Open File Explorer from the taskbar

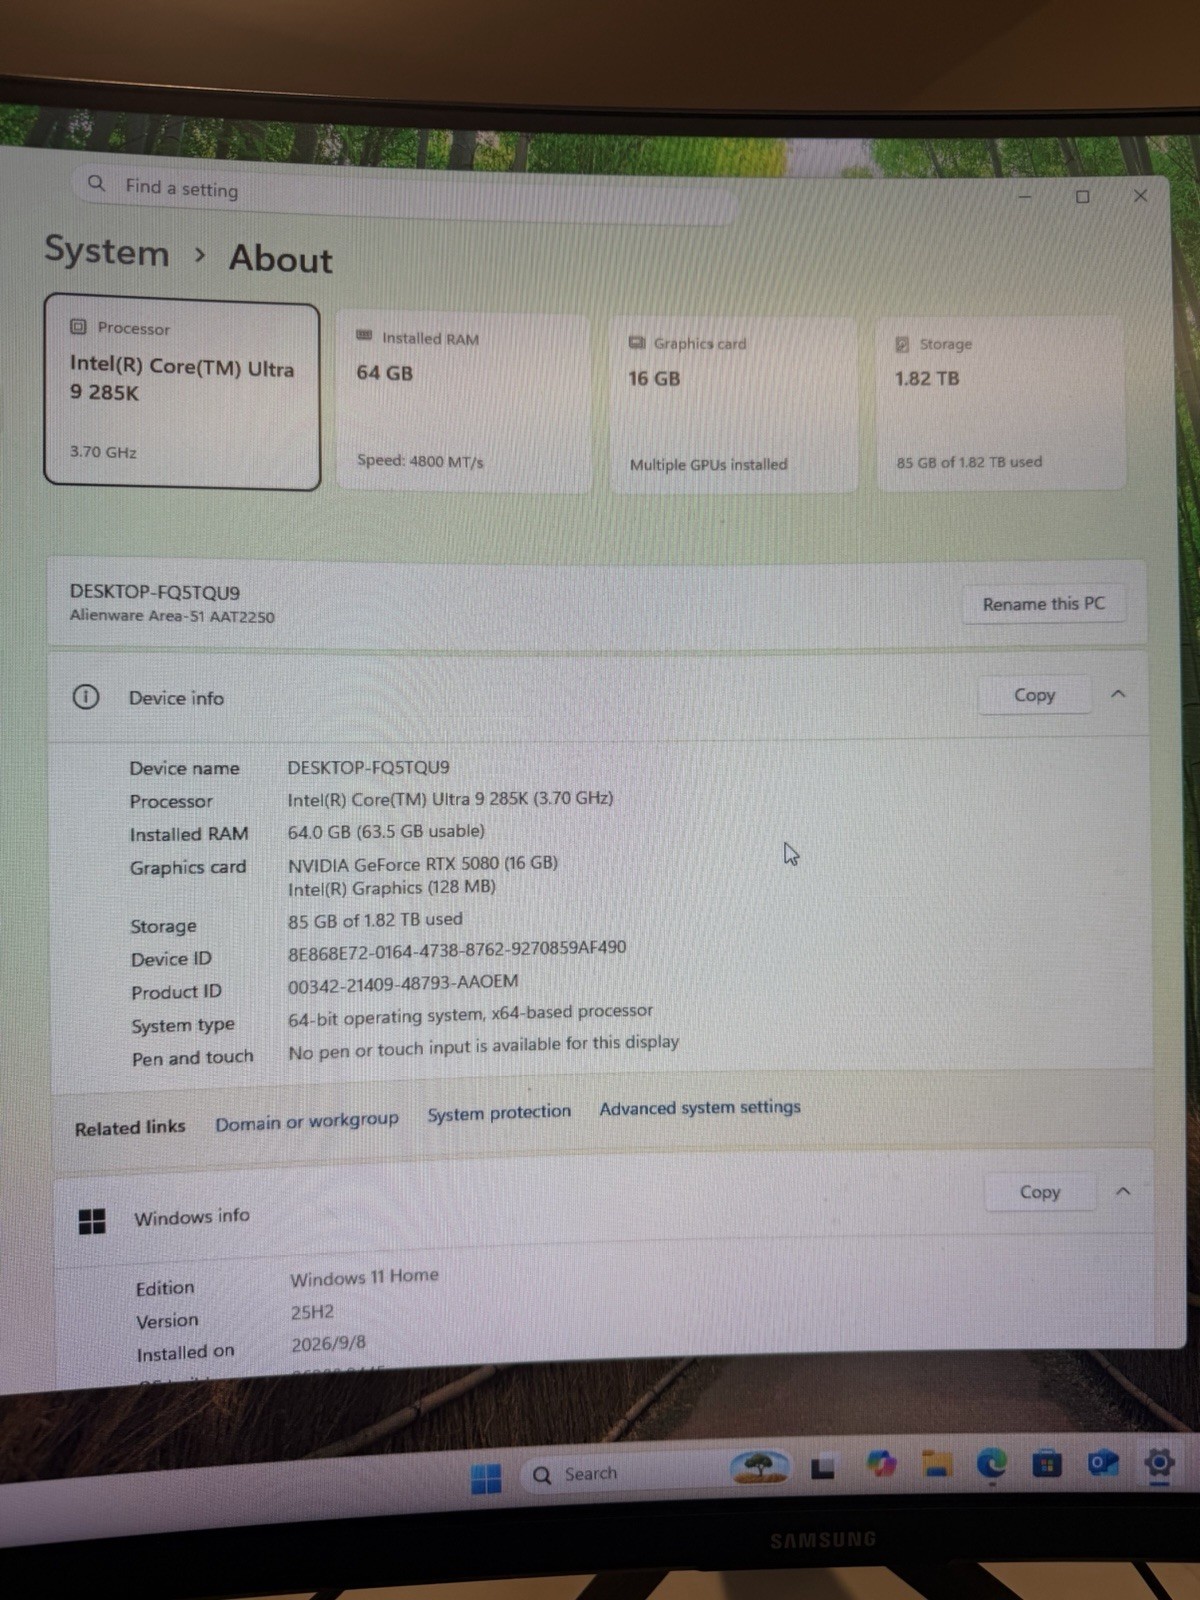click(x=937, y=1464)
